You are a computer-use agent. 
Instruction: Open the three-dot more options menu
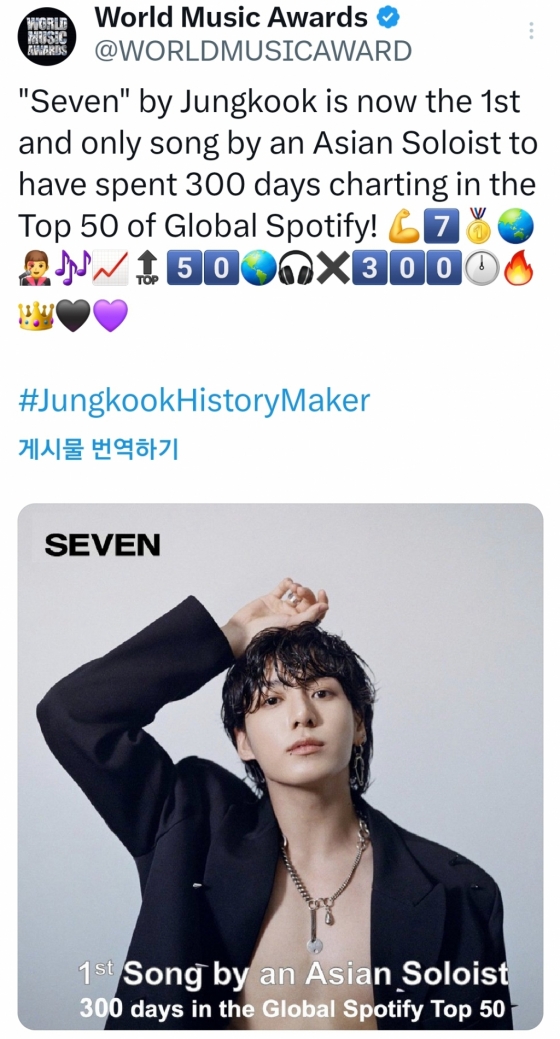[x=531, y=30]
